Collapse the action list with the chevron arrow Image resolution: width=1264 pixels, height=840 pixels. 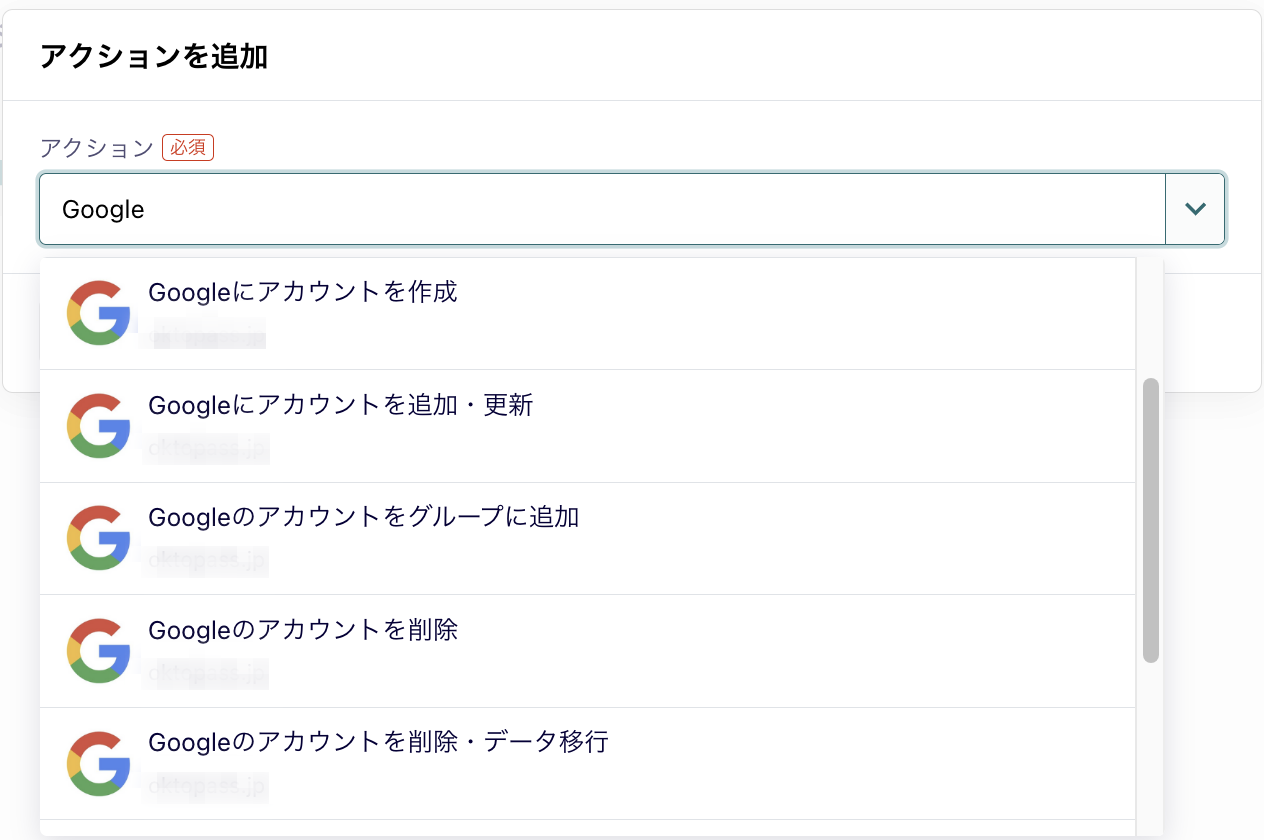click(1194, 209)
